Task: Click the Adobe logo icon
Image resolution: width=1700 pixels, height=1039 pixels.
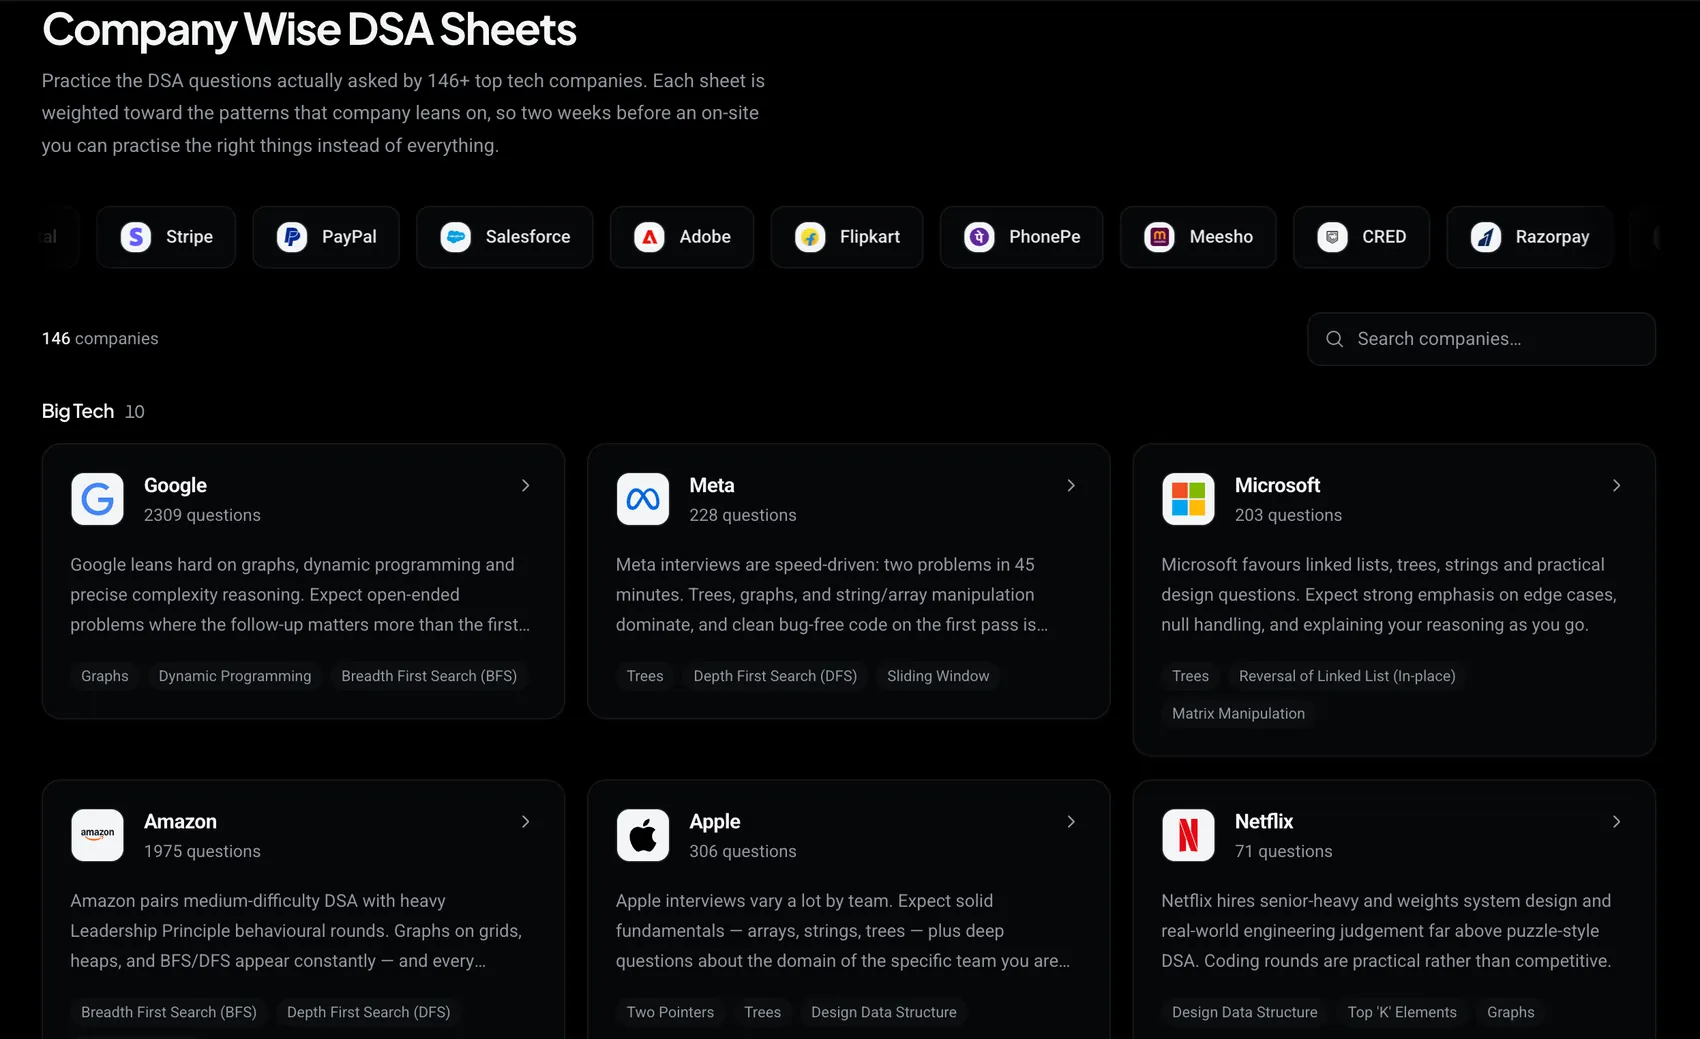Action: point(650,237)
